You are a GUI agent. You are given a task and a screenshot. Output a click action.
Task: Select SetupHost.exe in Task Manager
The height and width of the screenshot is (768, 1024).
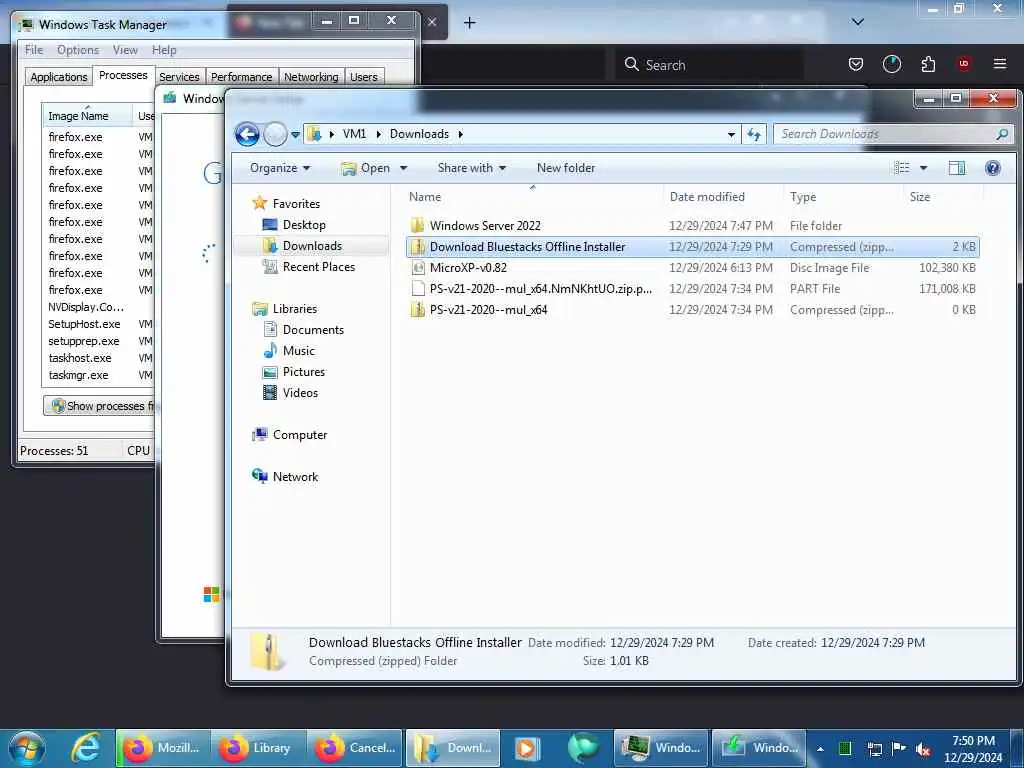[98, 324]
